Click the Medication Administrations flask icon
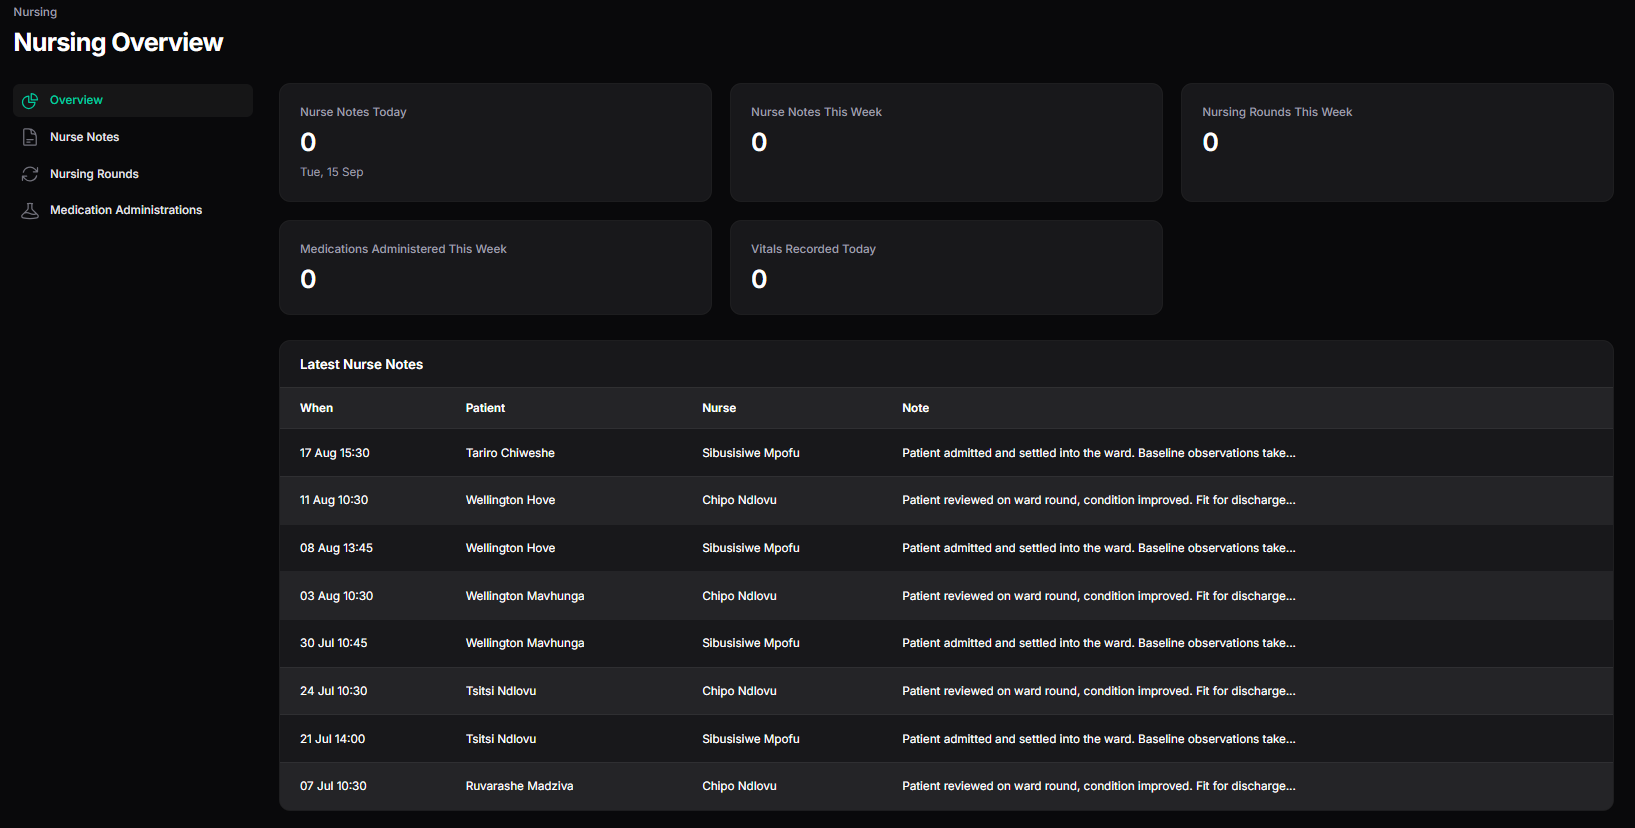 [30, 210]
